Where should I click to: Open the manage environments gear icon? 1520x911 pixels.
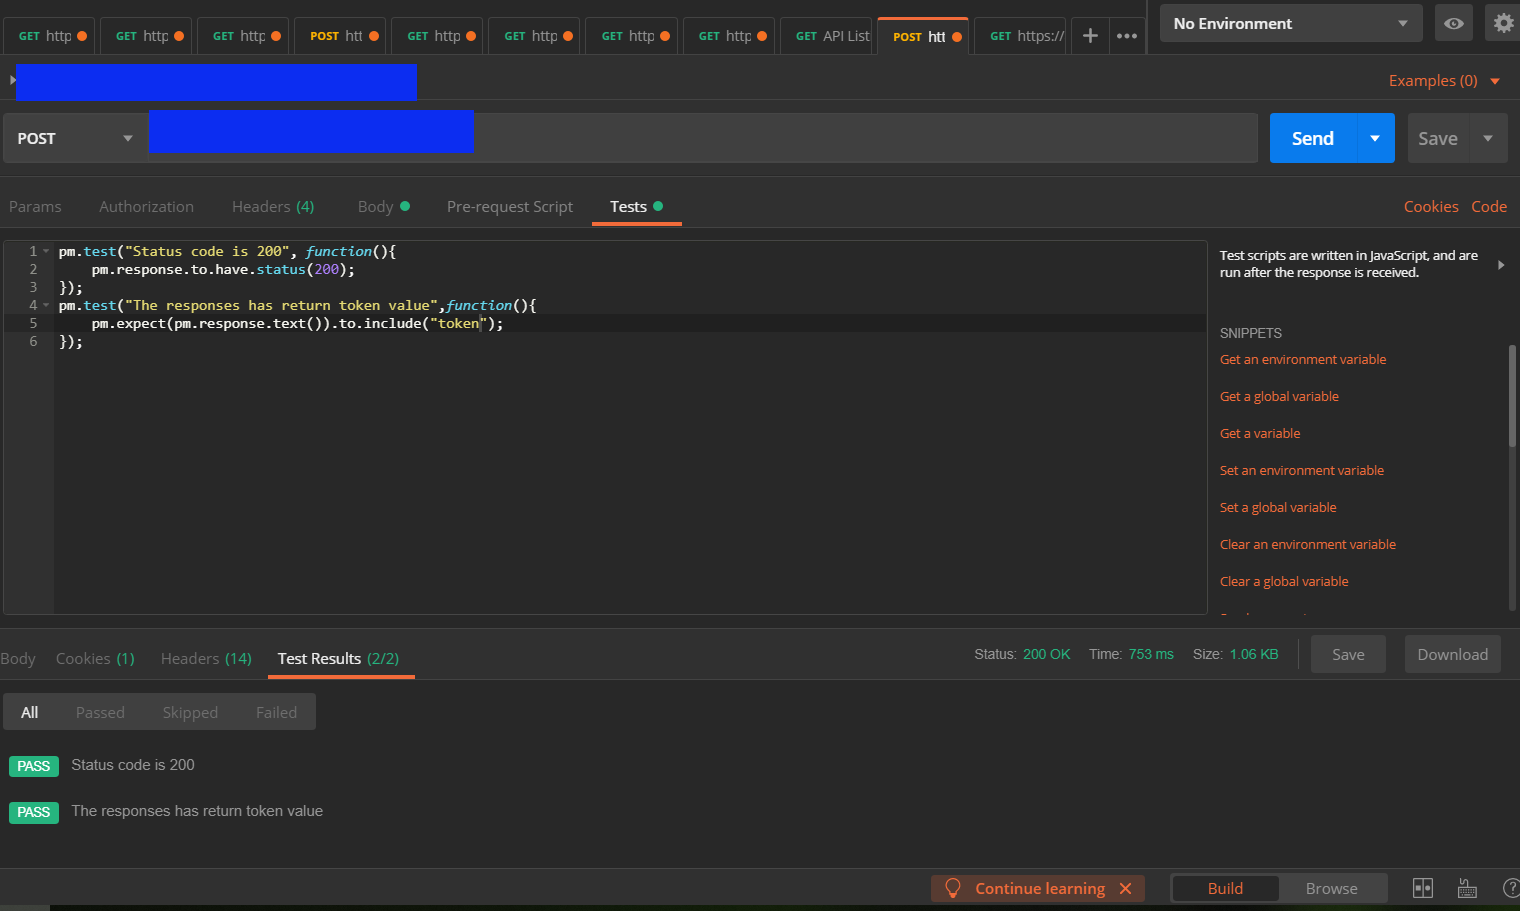click(1503, 23)
